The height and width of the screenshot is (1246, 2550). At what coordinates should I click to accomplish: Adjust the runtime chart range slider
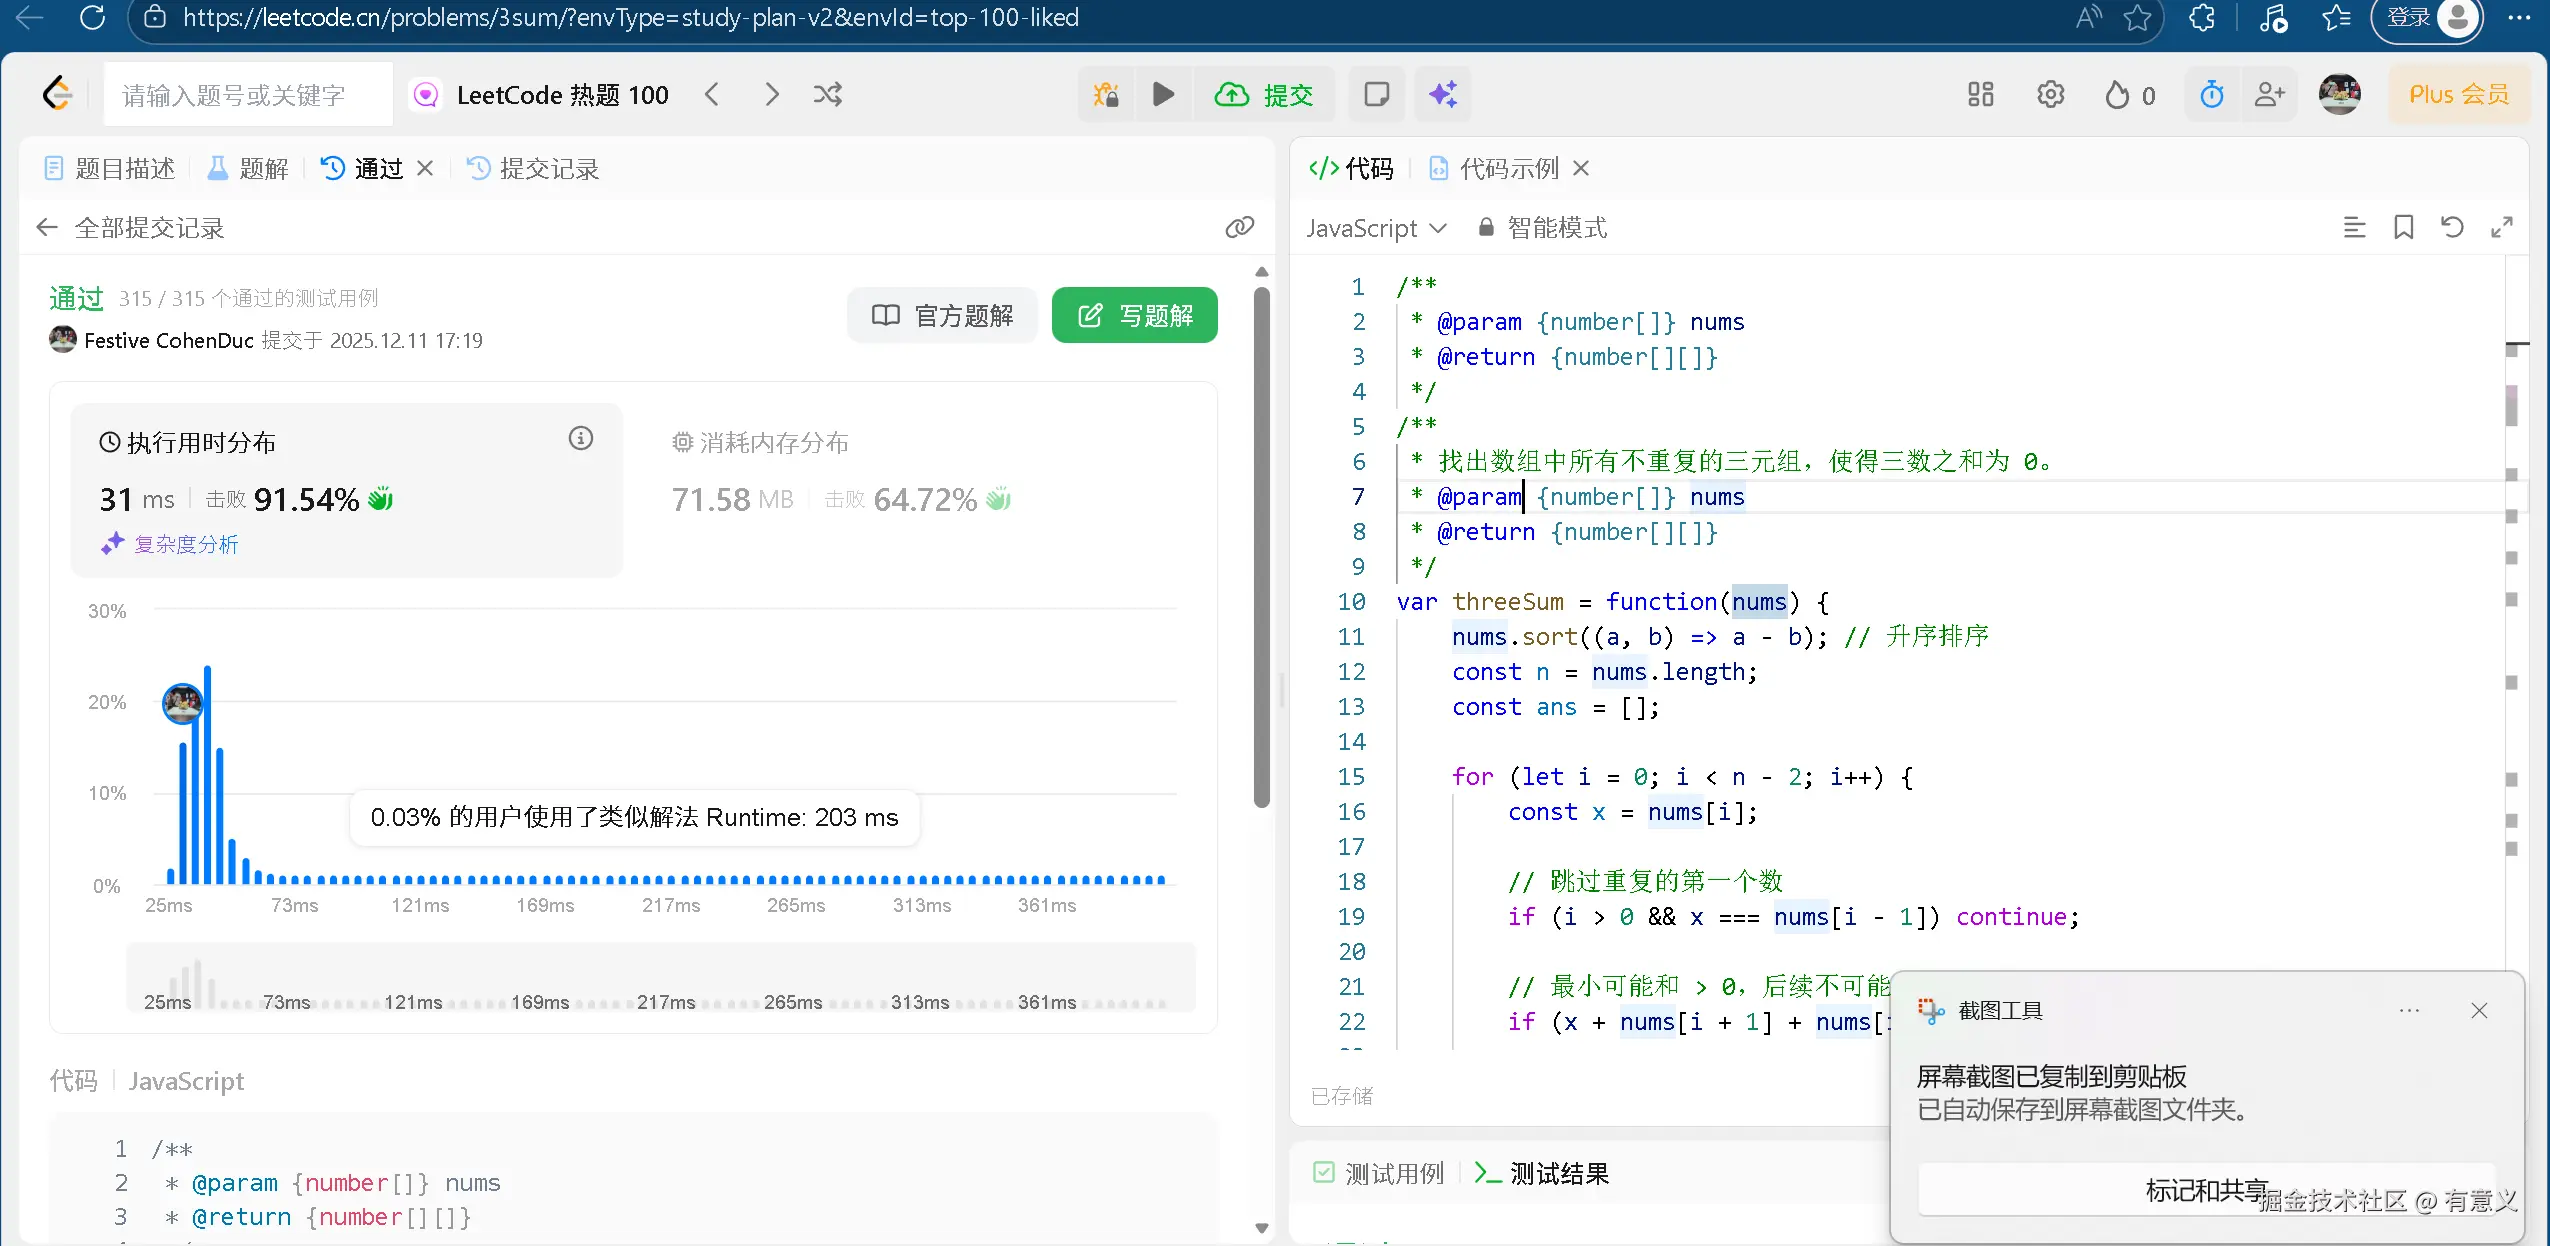(x=661, y=977)
